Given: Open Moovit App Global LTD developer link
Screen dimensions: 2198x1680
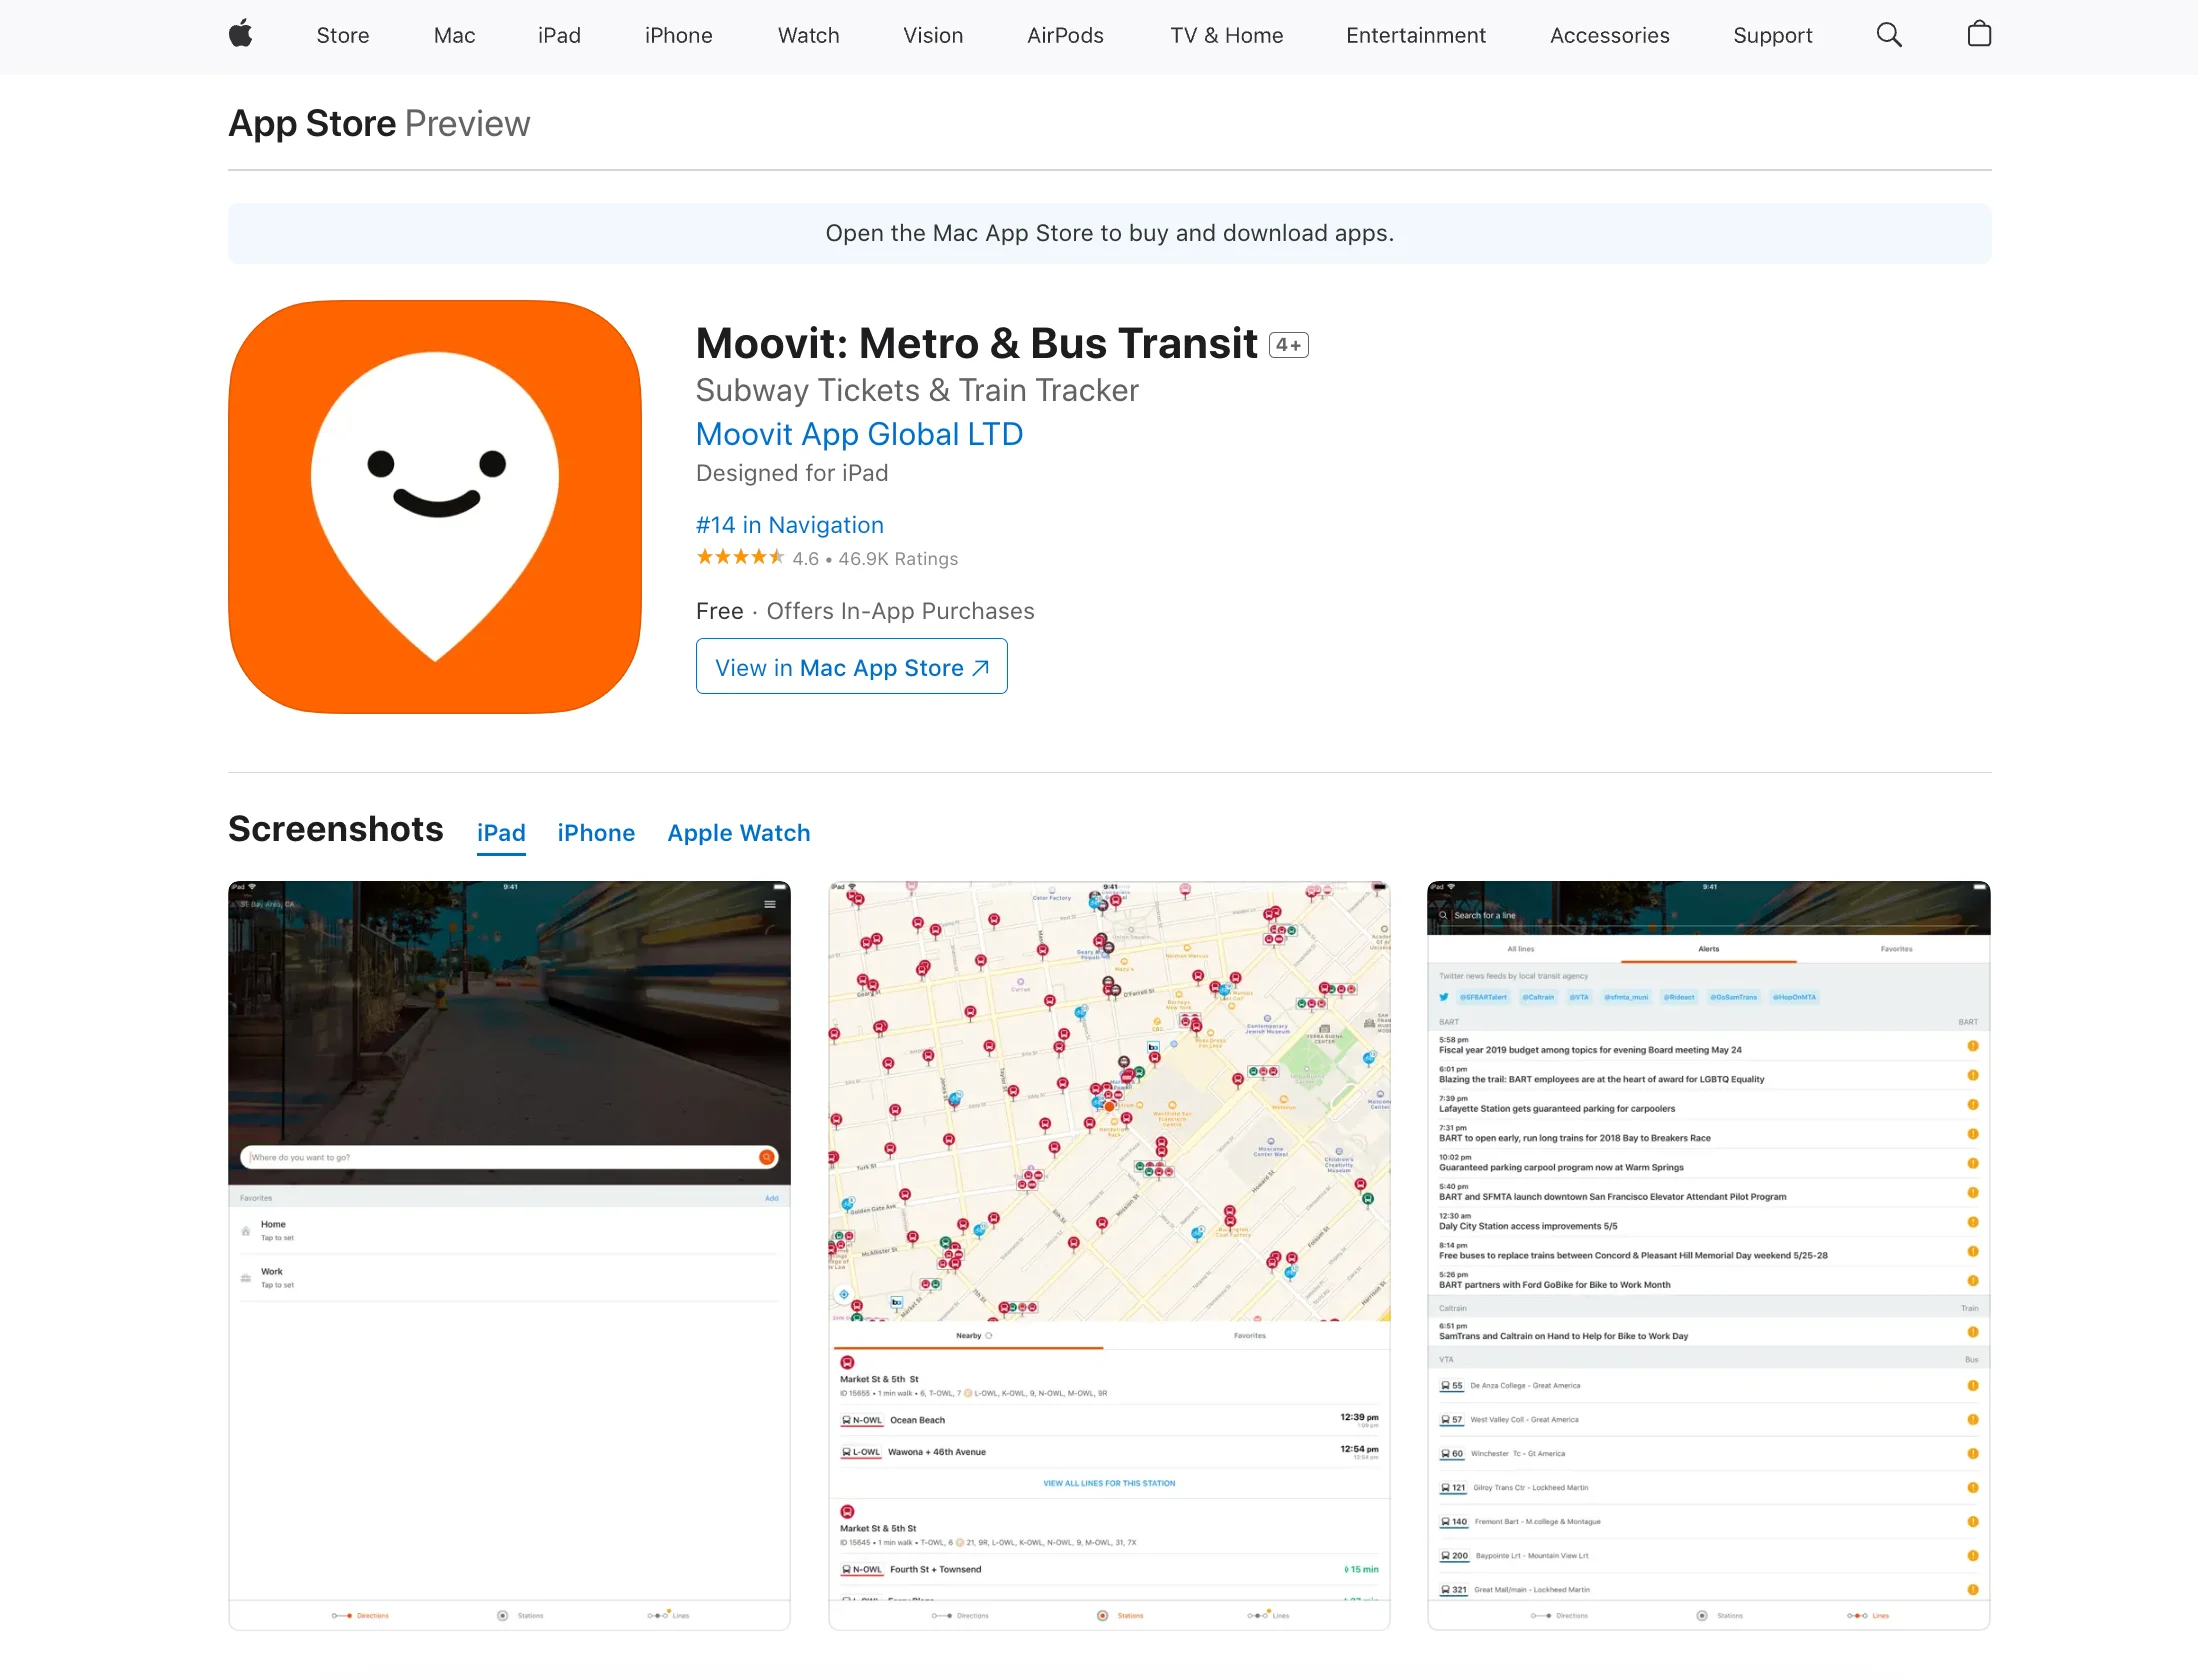Looking at the screenshot, I should click(859, 434).
